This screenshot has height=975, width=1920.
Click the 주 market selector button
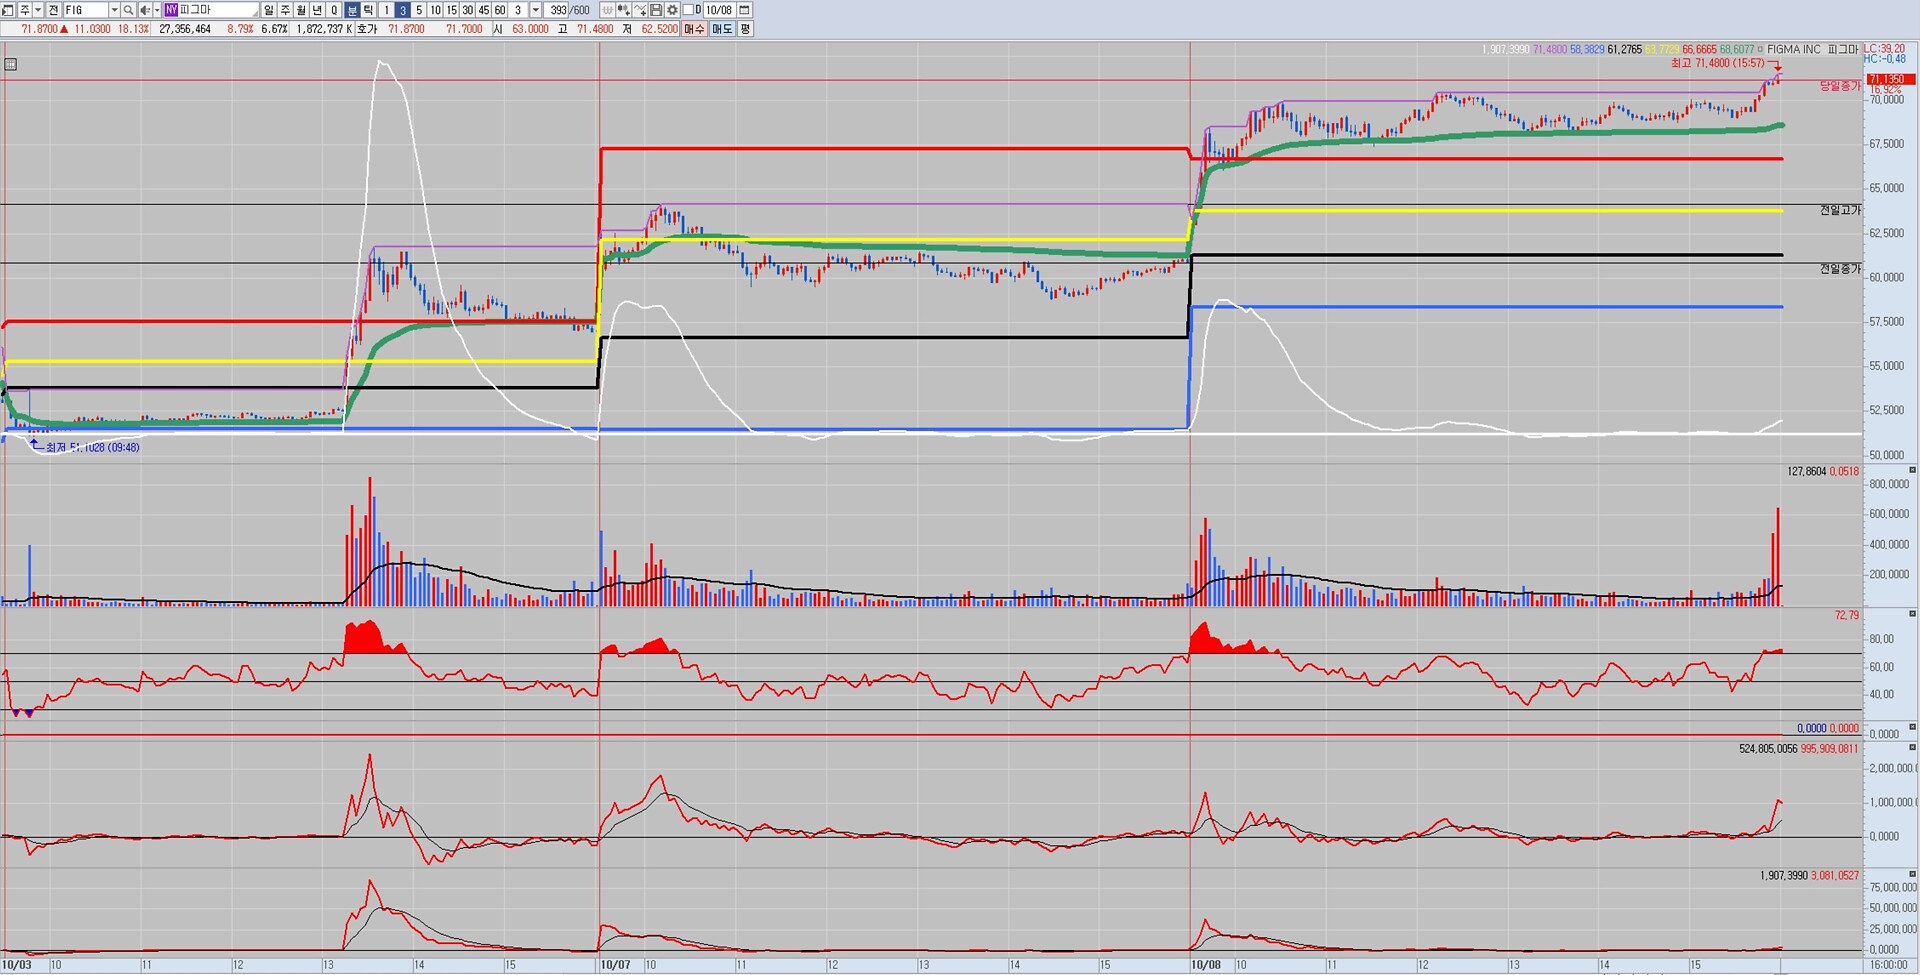24,10
